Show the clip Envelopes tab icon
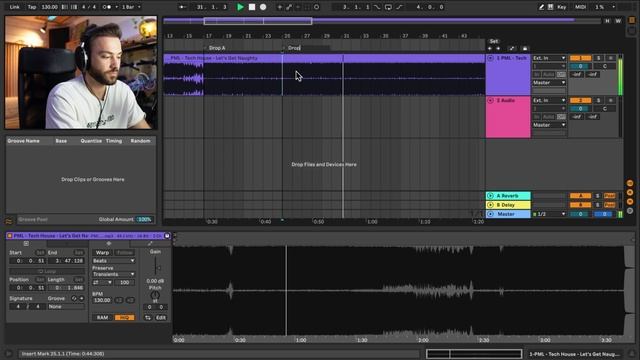 tap(150, 244)
